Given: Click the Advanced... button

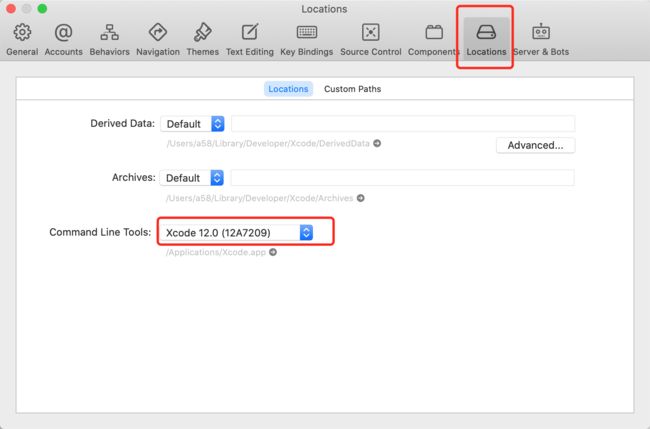Looking at the screenshot, I should (535, 145).
